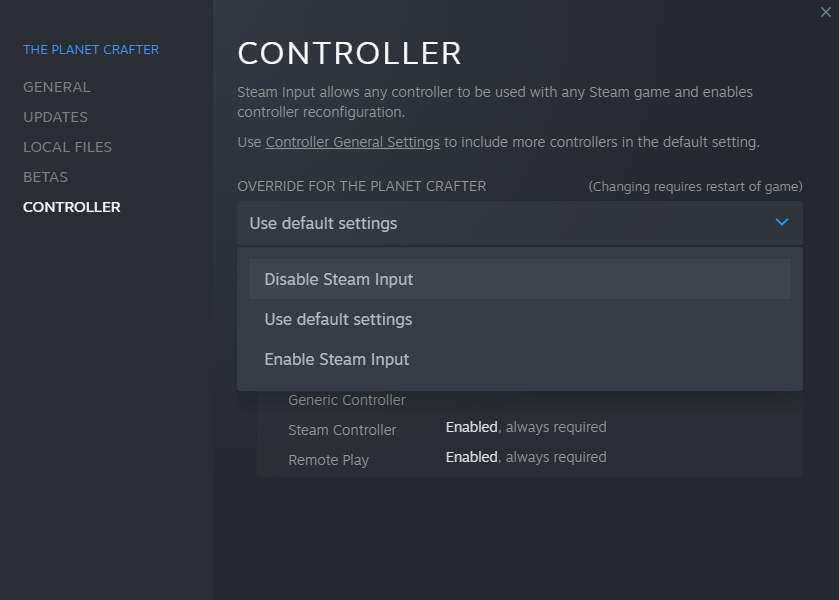
Task: Open the Local Files tab
Action: (x=67, y=147)
